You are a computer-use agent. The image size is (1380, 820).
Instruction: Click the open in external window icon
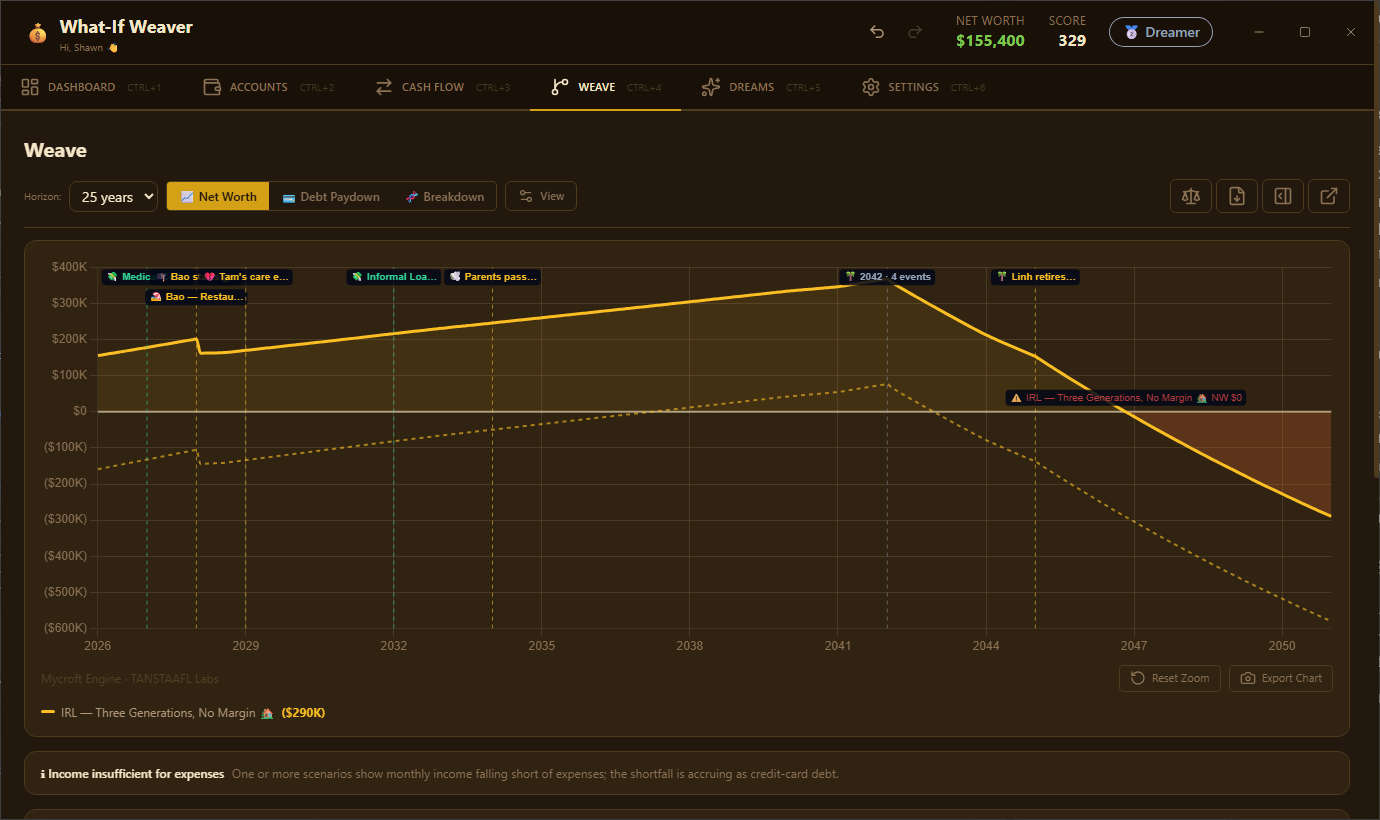tap(1329, 196)
